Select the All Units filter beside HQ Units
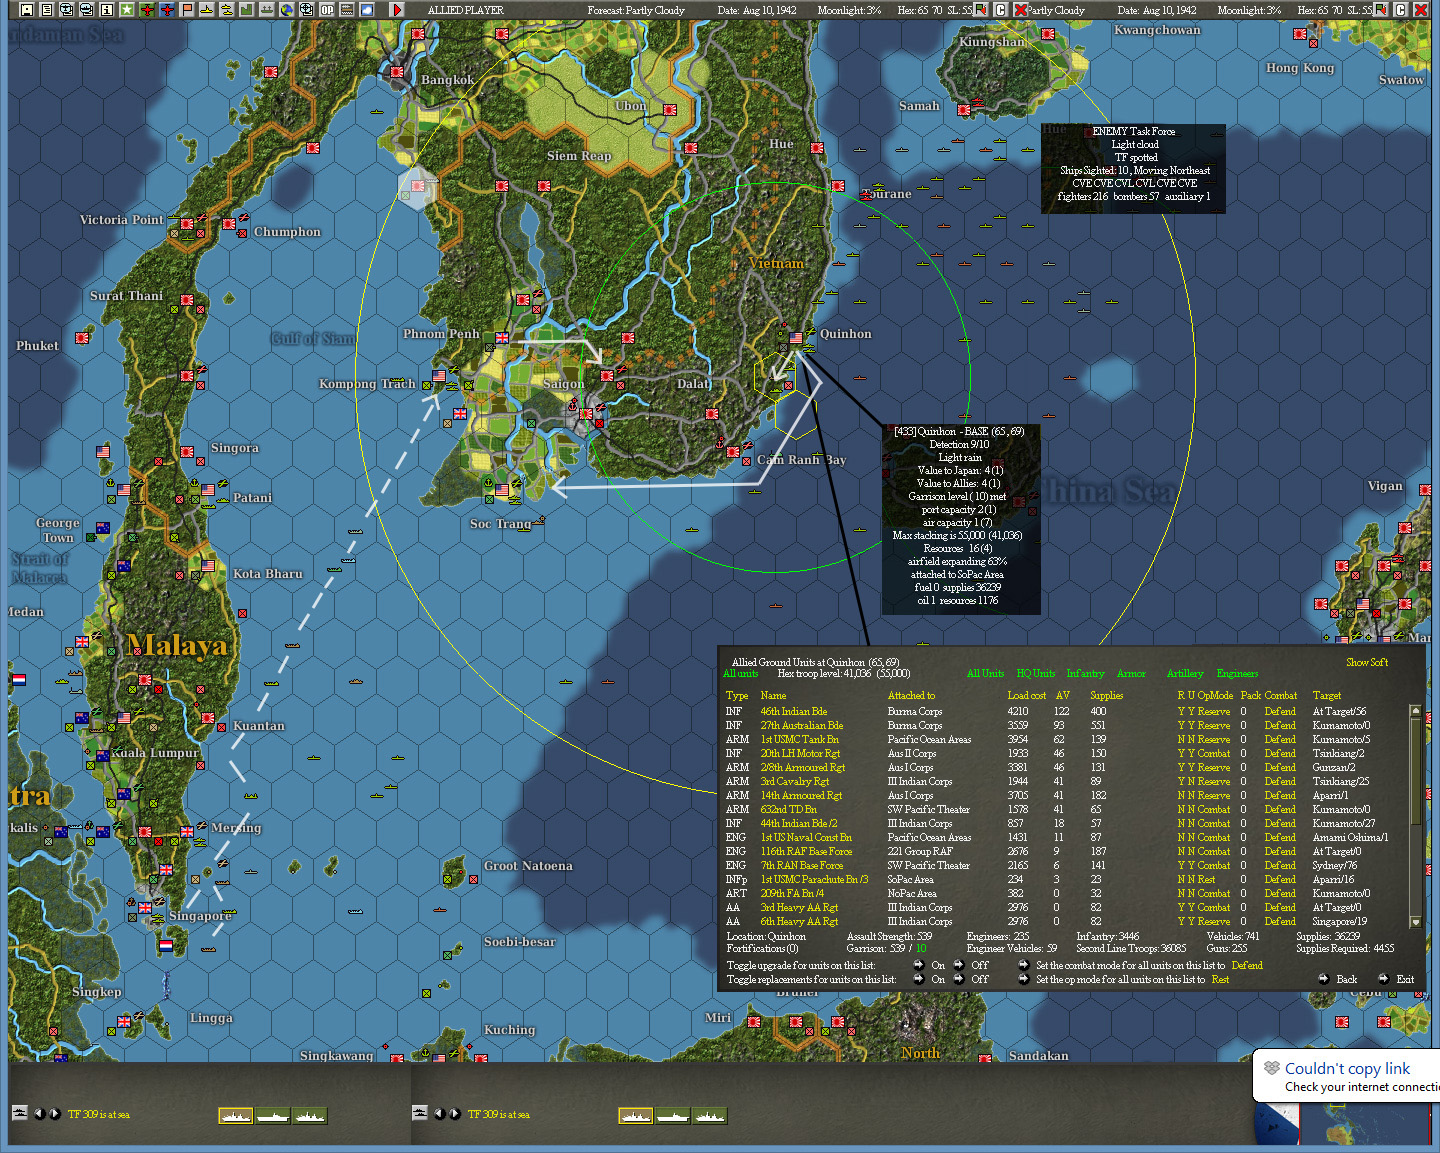Screen dimensions: 1440x1153 coord(985,674)
